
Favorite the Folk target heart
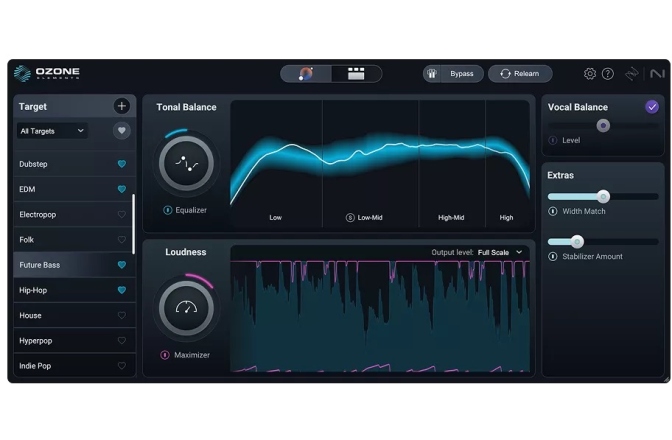(122, 239)
